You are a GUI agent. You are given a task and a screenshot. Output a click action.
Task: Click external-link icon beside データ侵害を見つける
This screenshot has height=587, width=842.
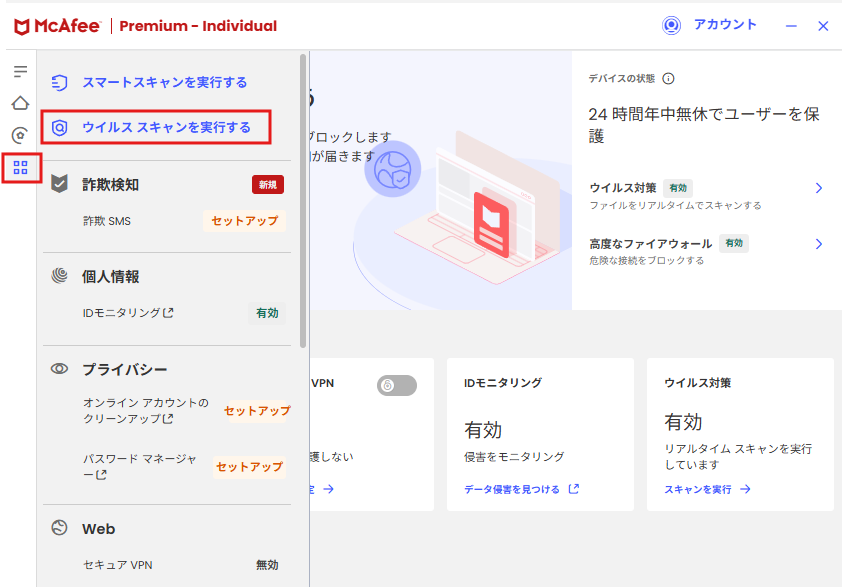tap(574, 489)
